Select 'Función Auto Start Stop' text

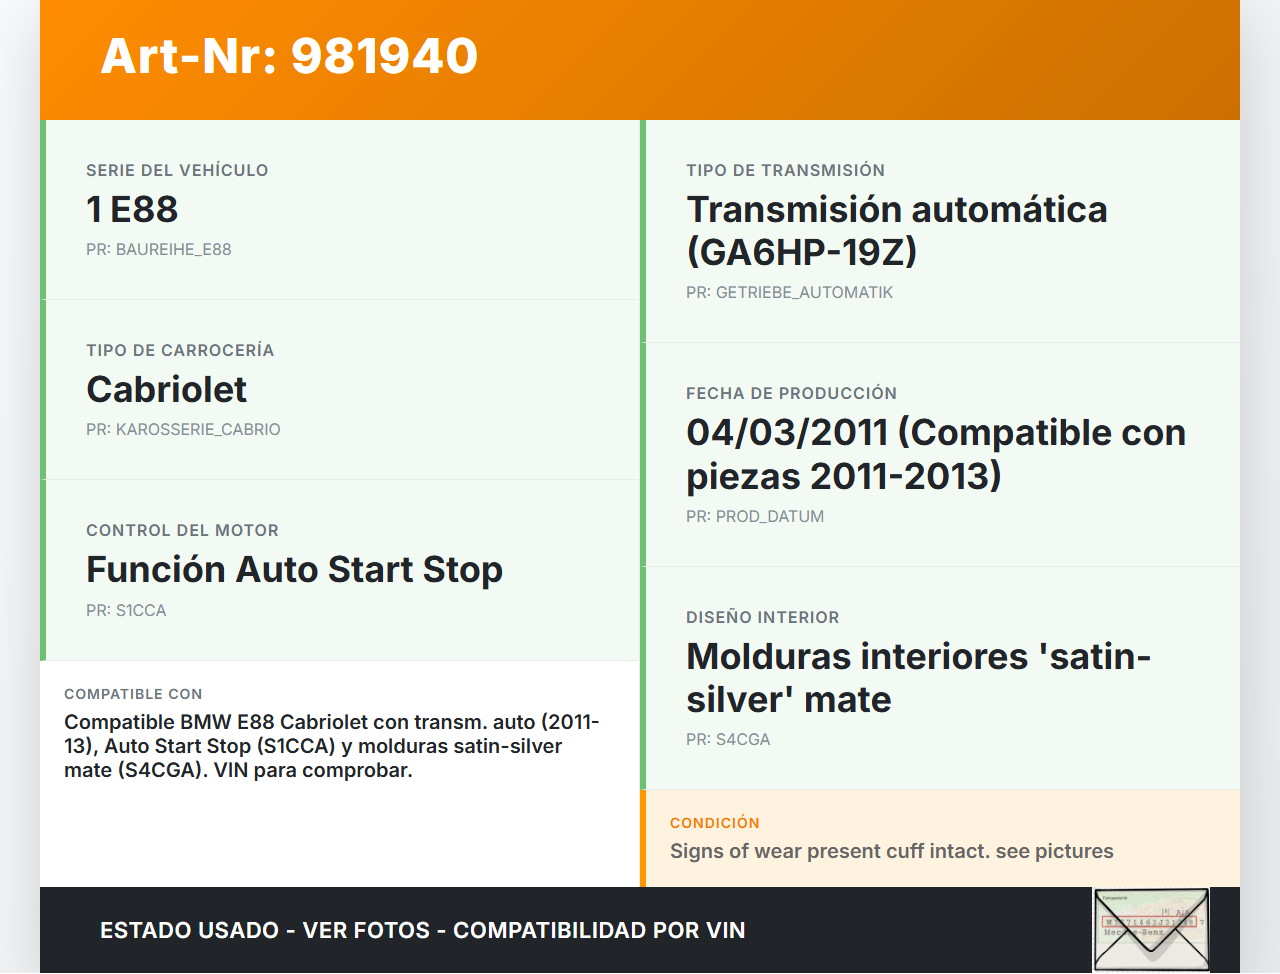294,569
